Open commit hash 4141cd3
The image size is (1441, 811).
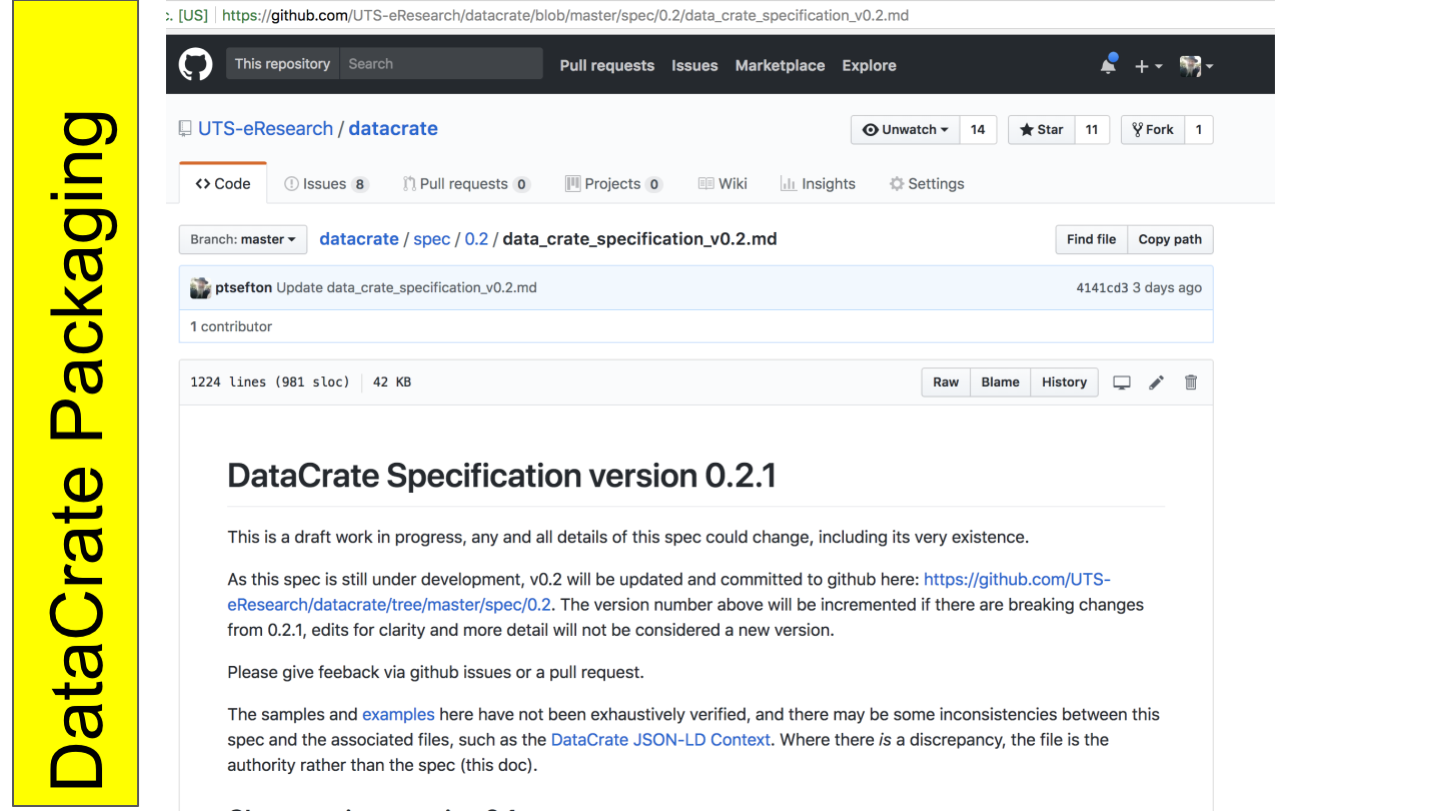1102,288
